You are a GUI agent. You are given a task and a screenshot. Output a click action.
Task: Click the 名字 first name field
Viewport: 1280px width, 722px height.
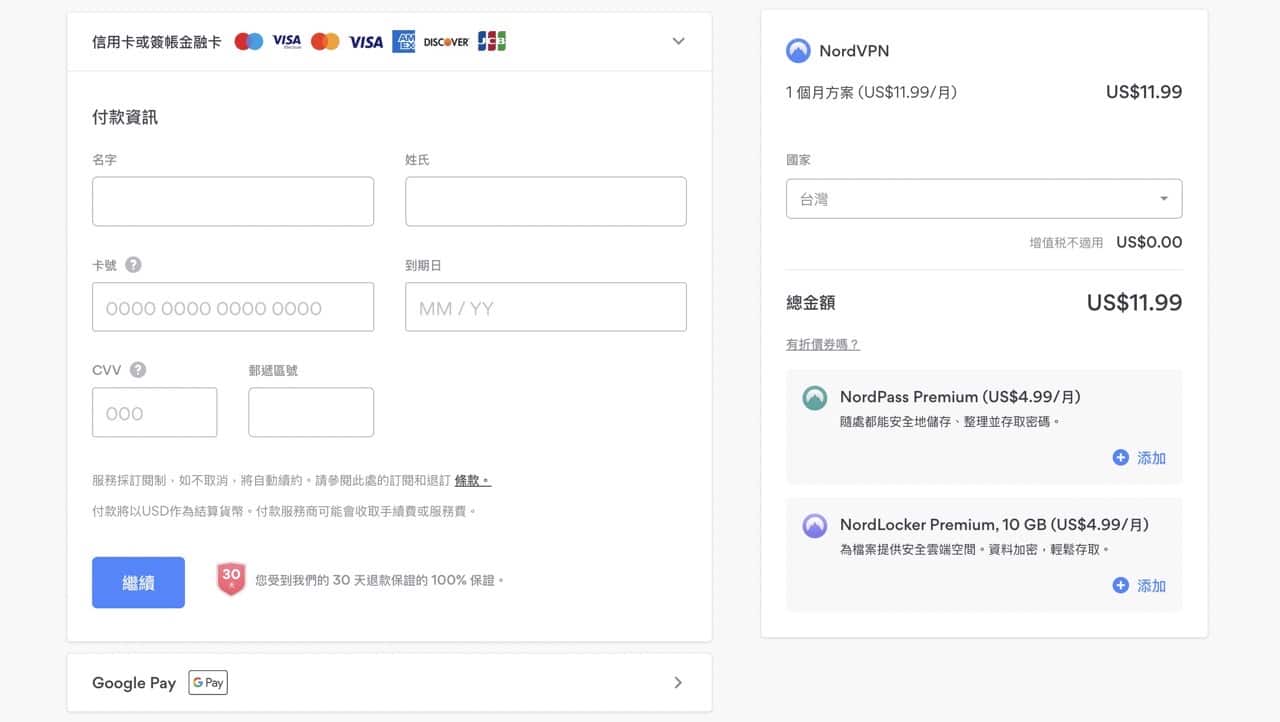click(x=233, y=201)
